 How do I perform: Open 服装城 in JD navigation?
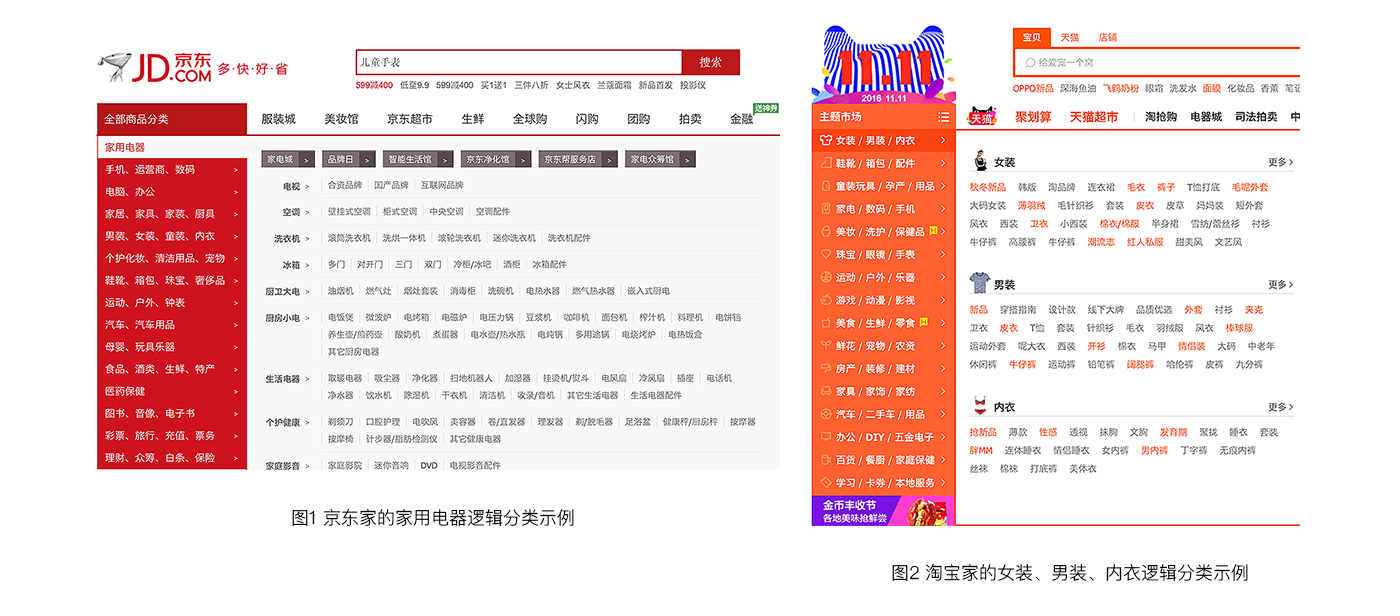click(x=278, y=119)
